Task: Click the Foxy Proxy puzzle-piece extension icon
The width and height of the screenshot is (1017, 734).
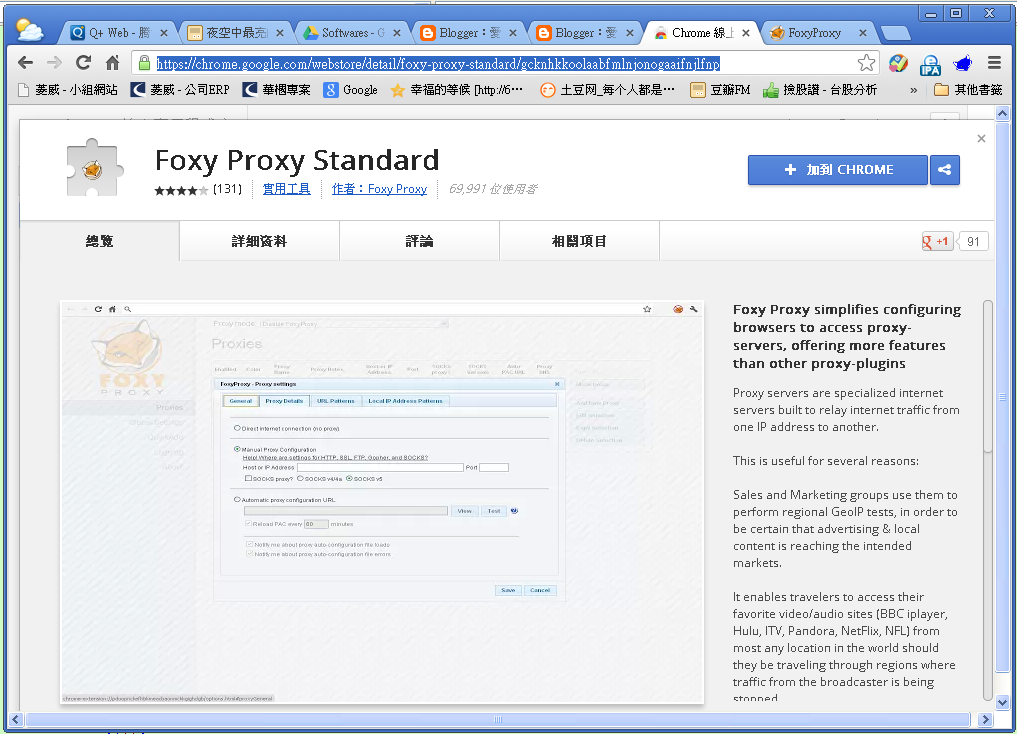Action: tap(93, 167)
